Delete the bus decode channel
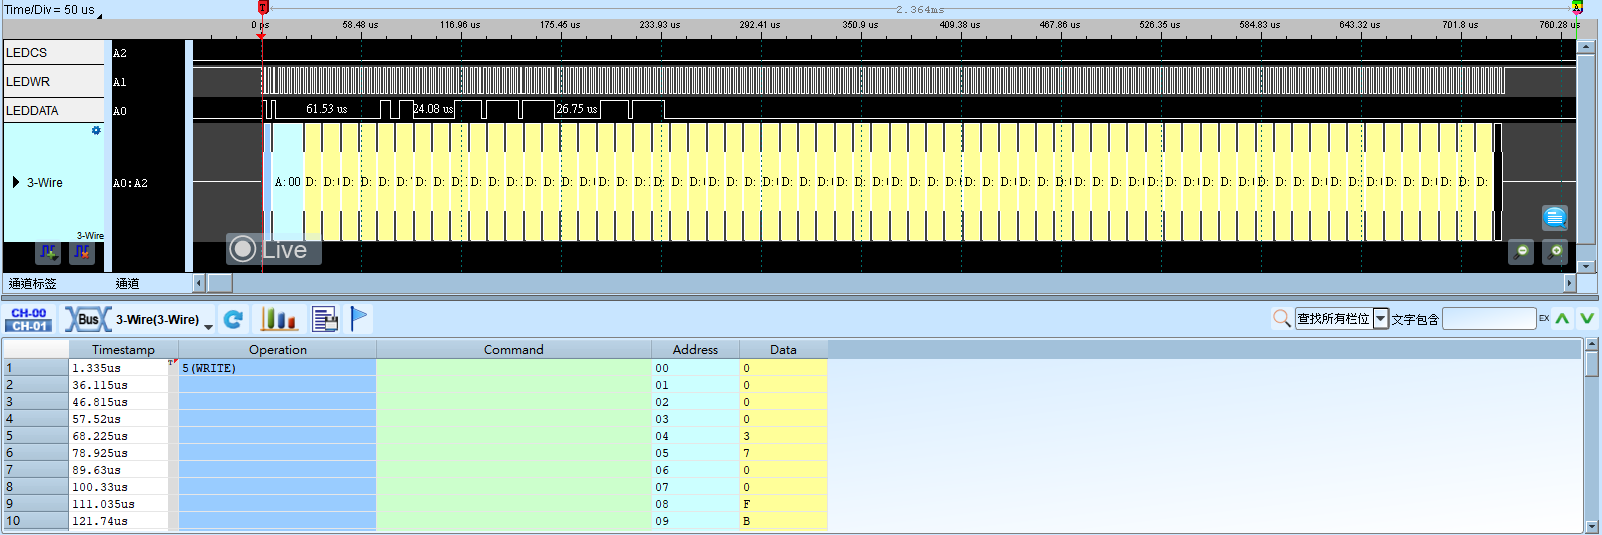The height and width of the screenshot is (535, 1602). [x=82, y=253]
